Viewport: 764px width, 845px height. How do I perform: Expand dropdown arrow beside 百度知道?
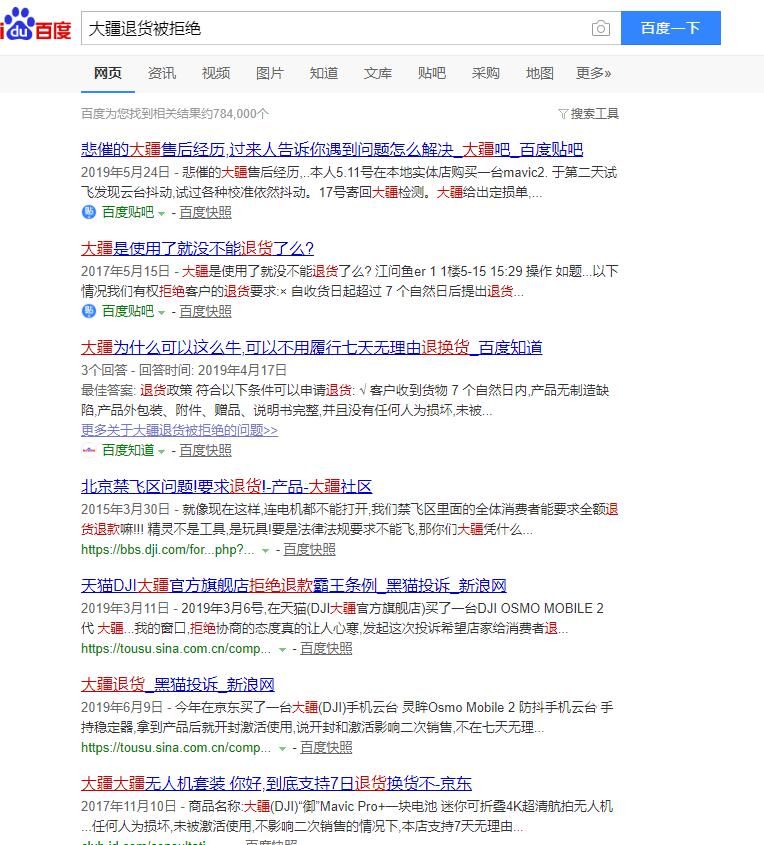[161, 452]
